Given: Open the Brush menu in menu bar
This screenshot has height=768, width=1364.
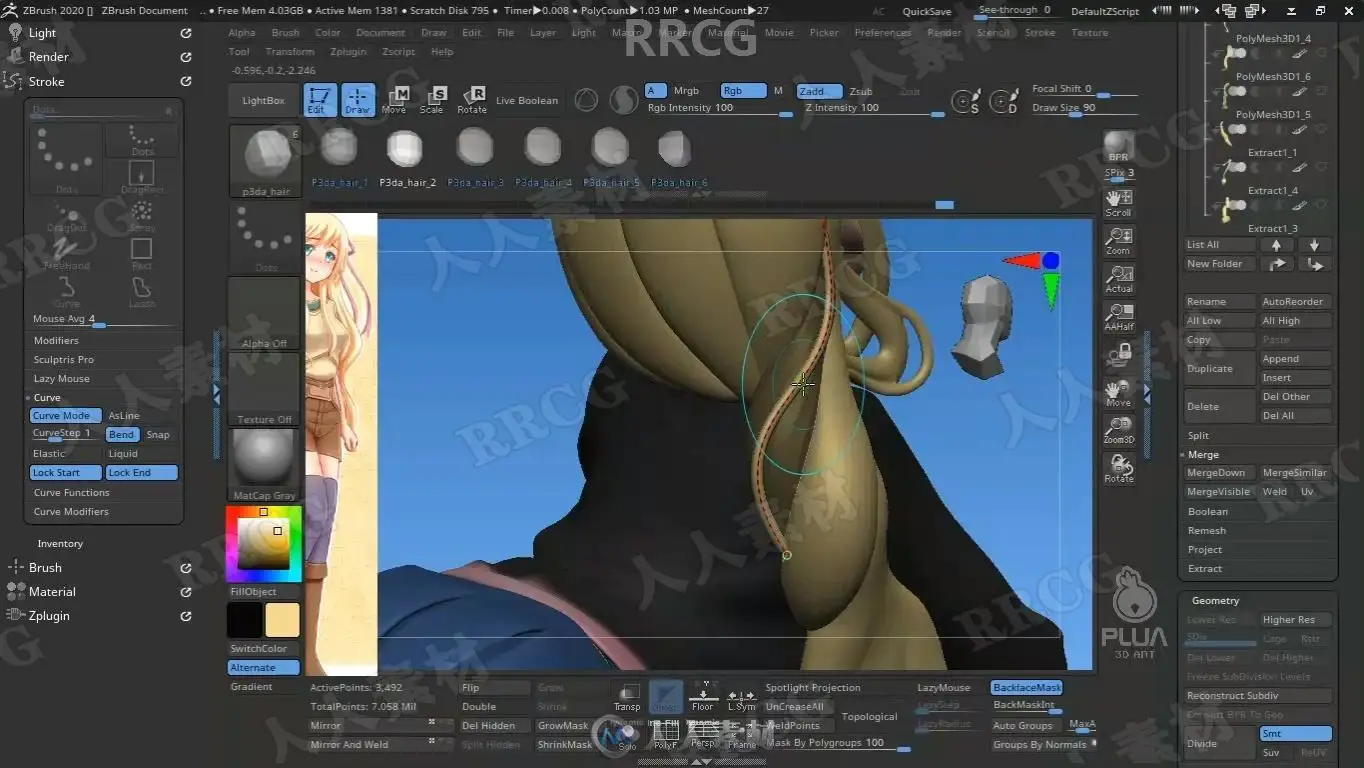Looking at the screenshot, I should coord(286,33).
